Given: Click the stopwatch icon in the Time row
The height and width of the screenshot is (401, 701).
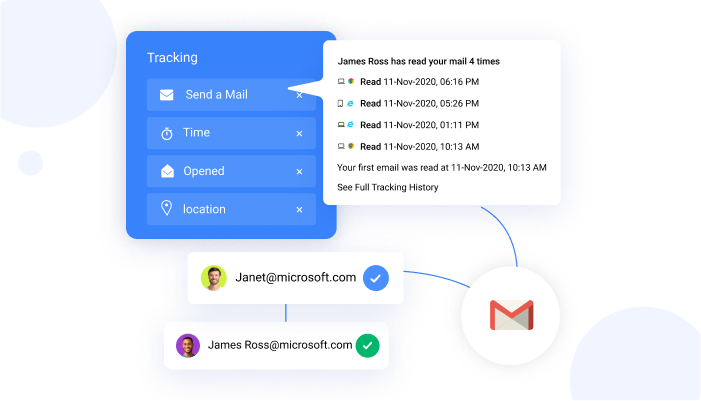Looking at the screenshot, I should pos(167,134).
